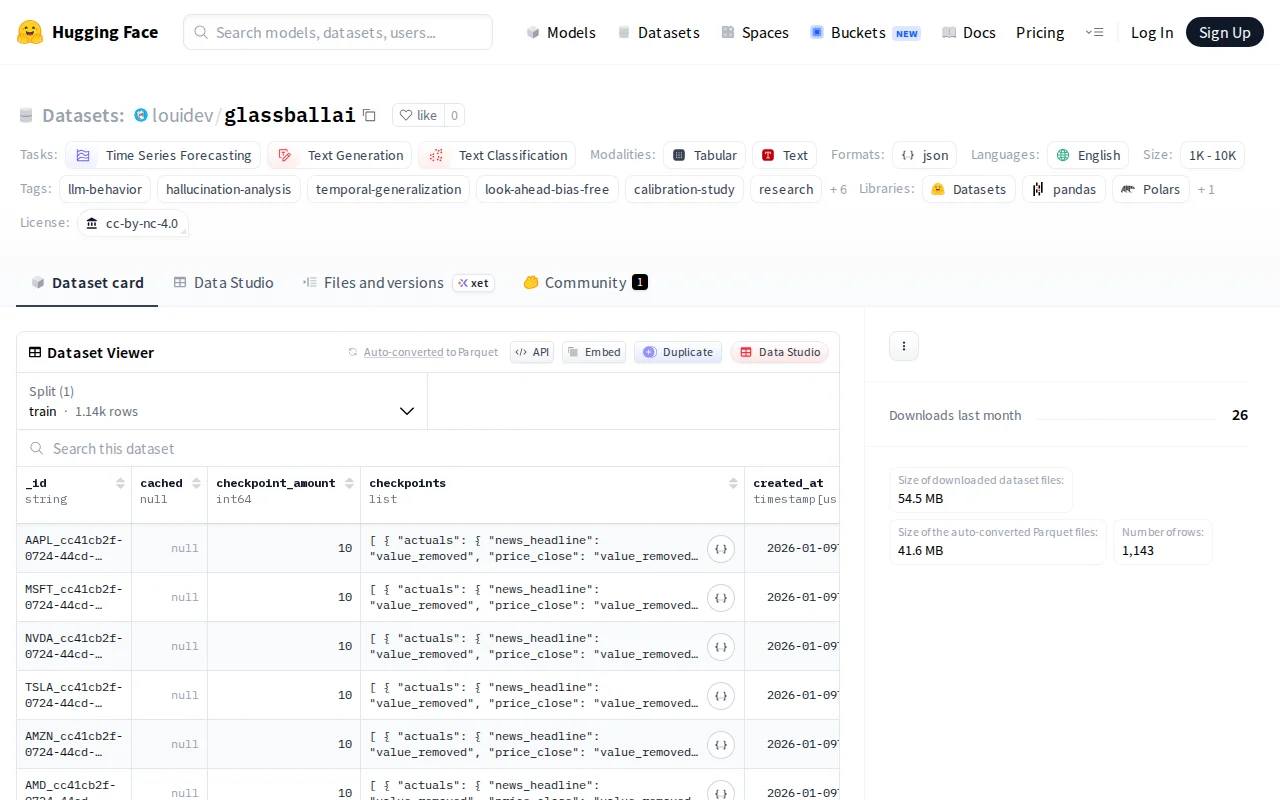Open the three-dot options menu
The image size is (1280, 800).
tap(904, 346)
